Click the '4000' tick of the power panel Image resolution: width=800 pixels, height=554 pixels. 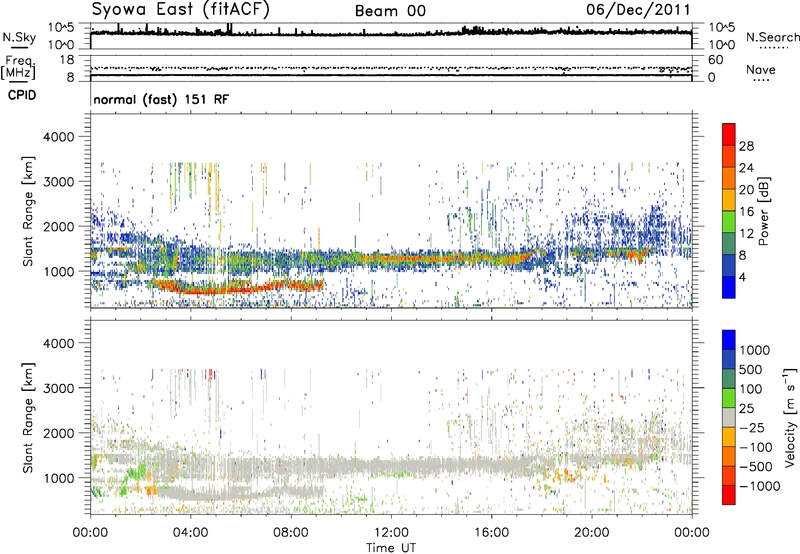tap(58, 137)
